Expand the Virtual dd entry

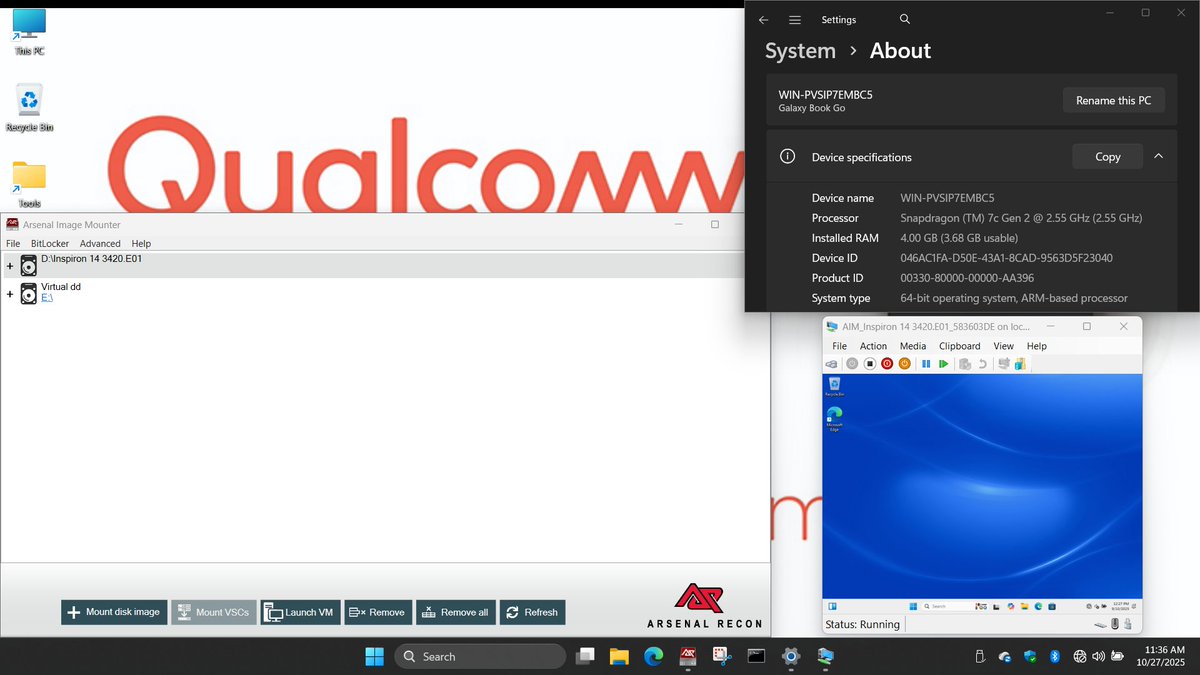point(10,294)
